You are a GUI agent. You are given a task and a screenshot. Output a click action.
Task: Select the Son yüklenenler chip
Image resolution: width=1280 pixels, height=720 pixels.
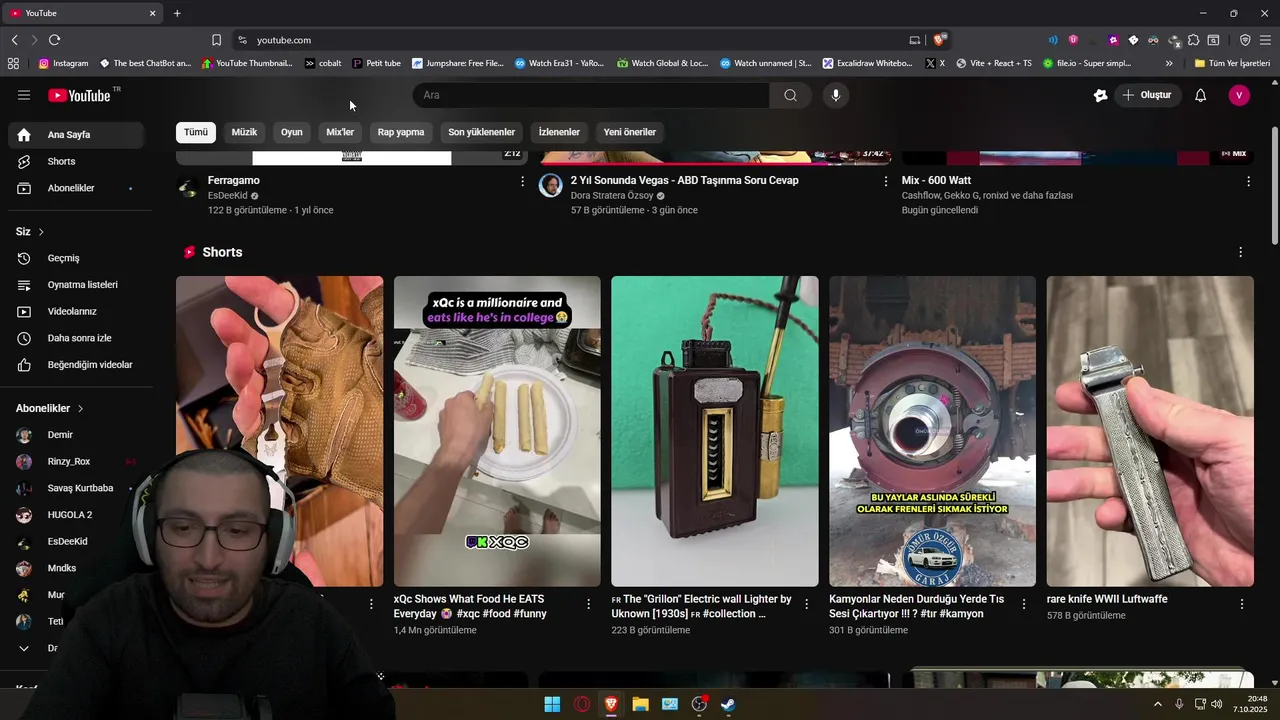(x=481, y=132)
